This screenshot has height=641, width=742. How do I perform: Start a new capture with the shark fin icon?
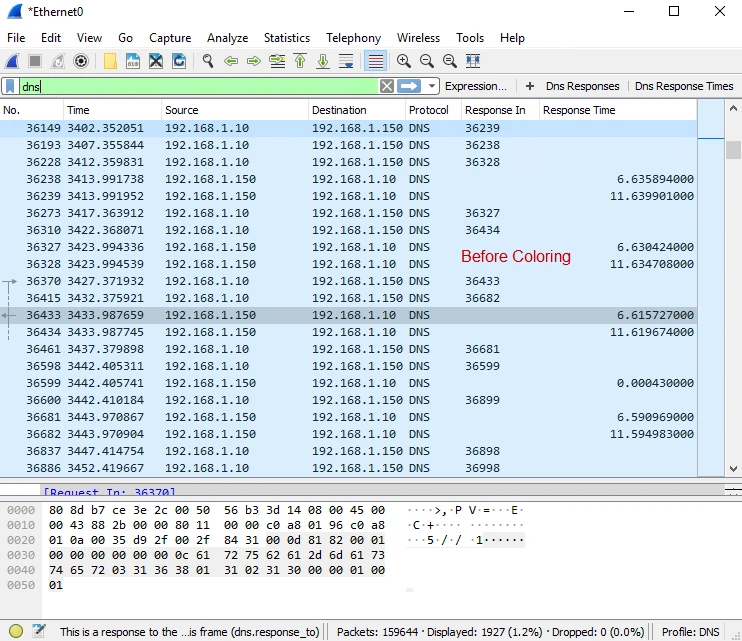point(12,61)
